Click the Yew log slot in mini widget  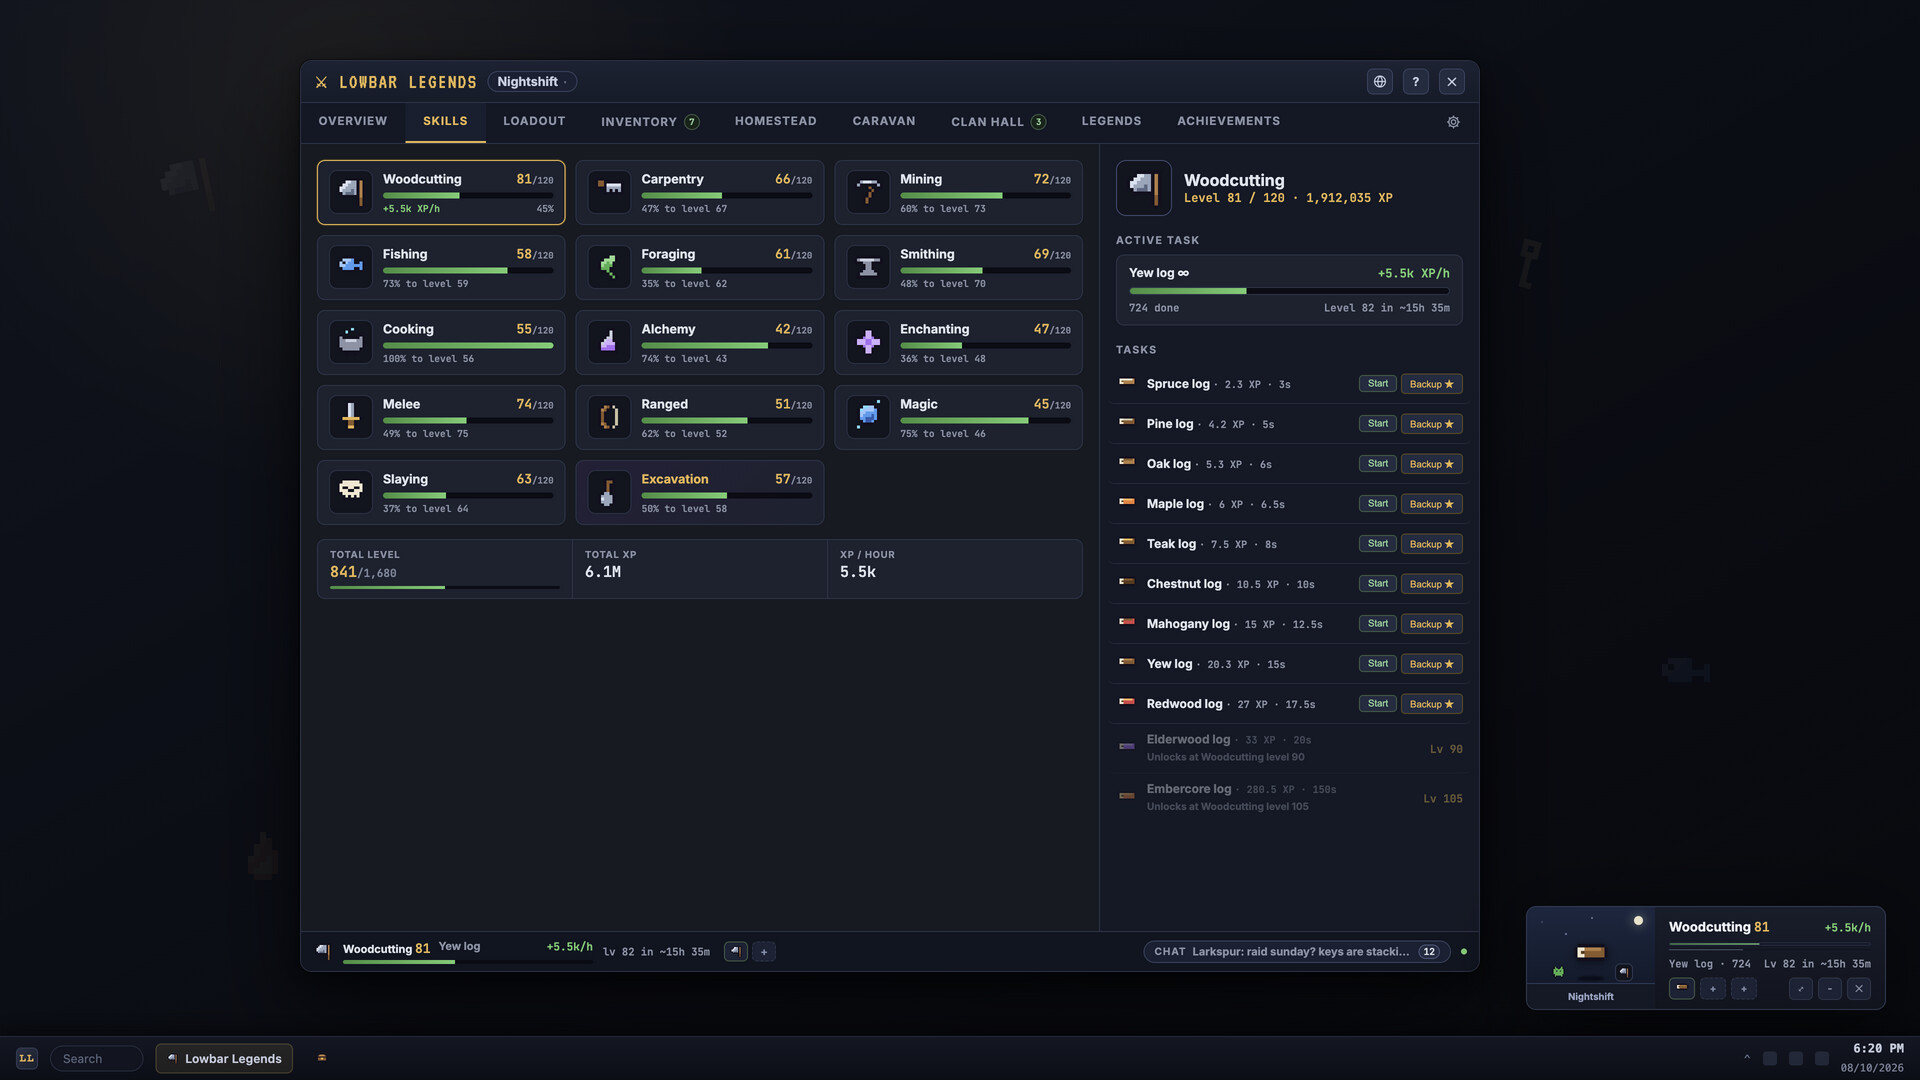coord(1682,988)
